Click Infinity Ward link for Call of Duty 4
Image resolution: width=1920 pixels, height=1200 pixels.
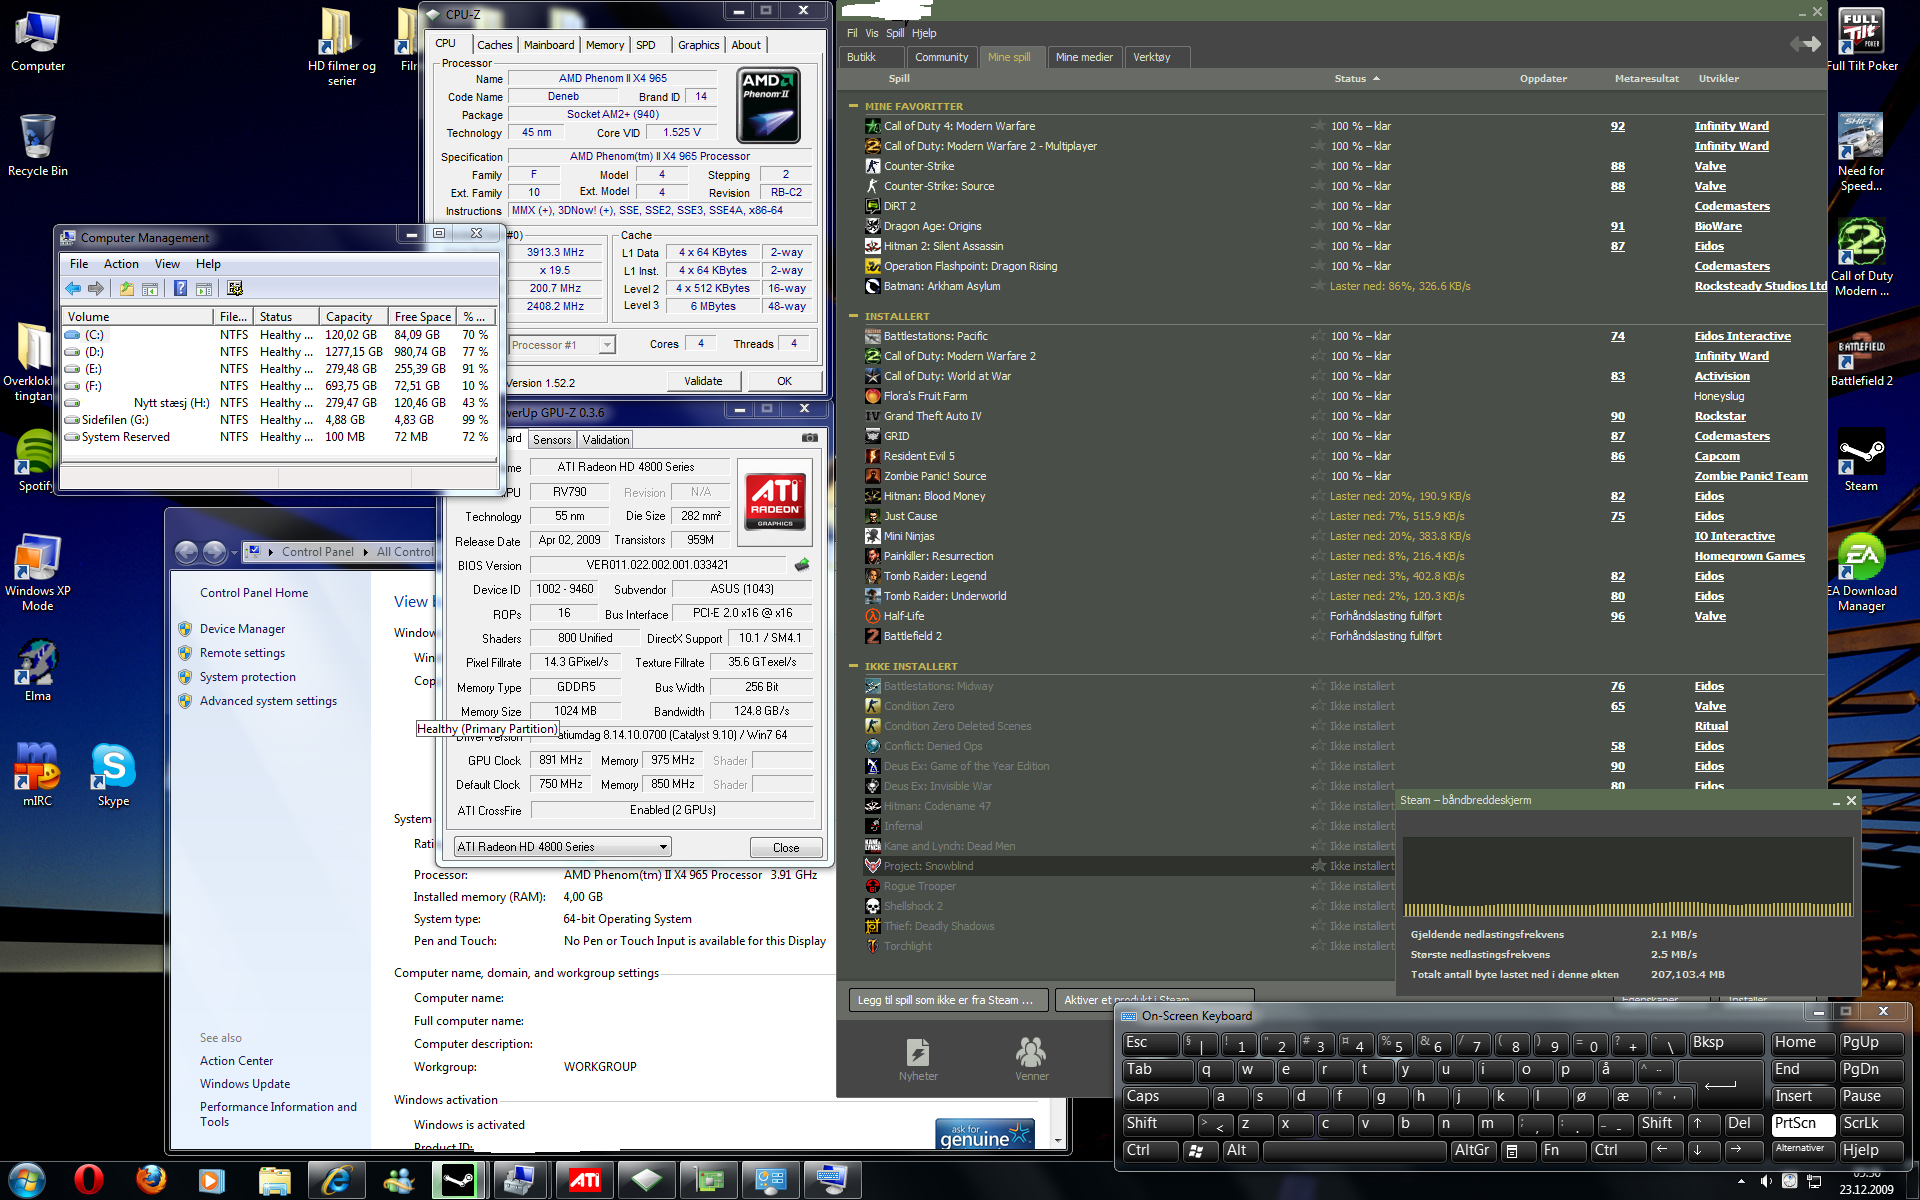point(1731,126)
